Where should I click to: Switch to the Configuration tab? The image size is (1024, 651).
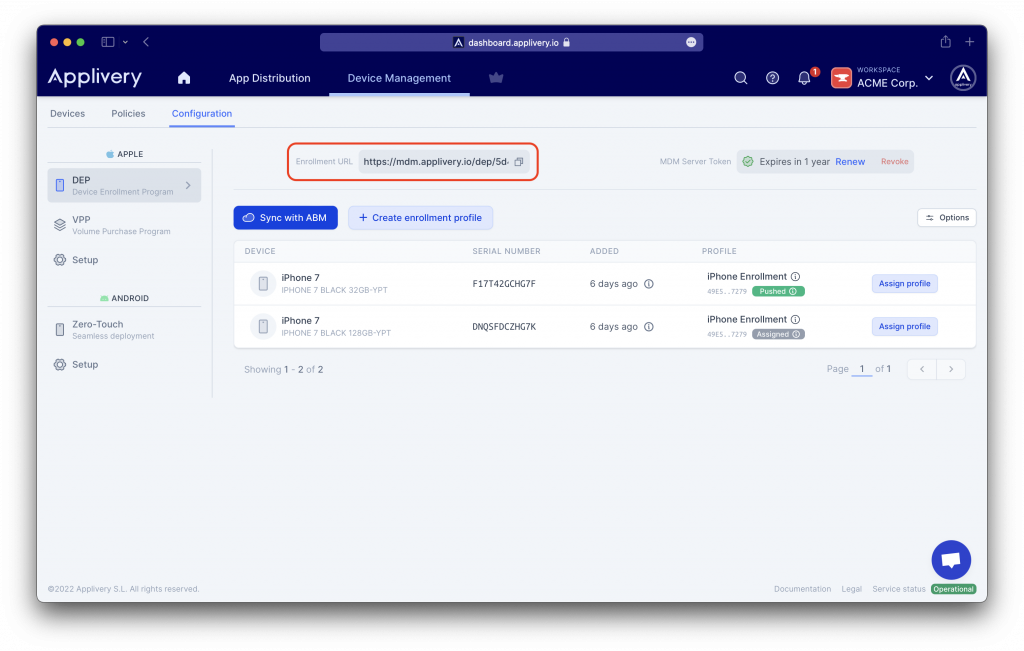202,114
